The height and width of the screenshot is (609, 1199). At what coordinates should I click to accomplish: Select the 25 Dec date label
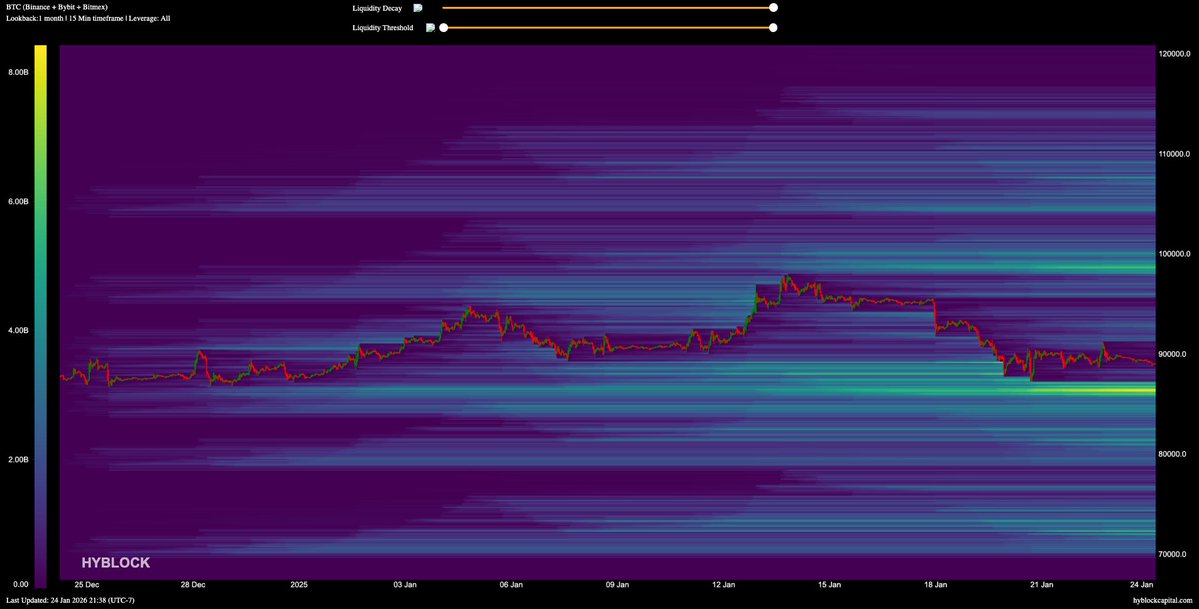click(x=86, y=584)
